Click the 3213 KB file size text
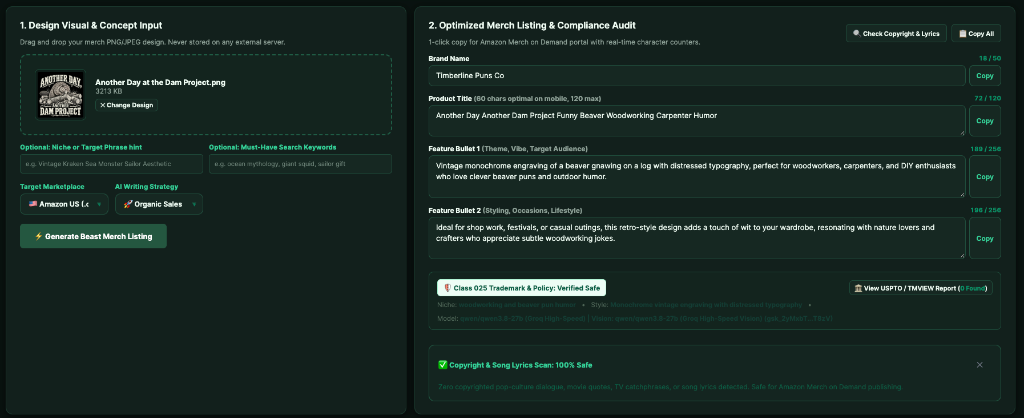1024x418 pixels. click(x=108, y=91)
